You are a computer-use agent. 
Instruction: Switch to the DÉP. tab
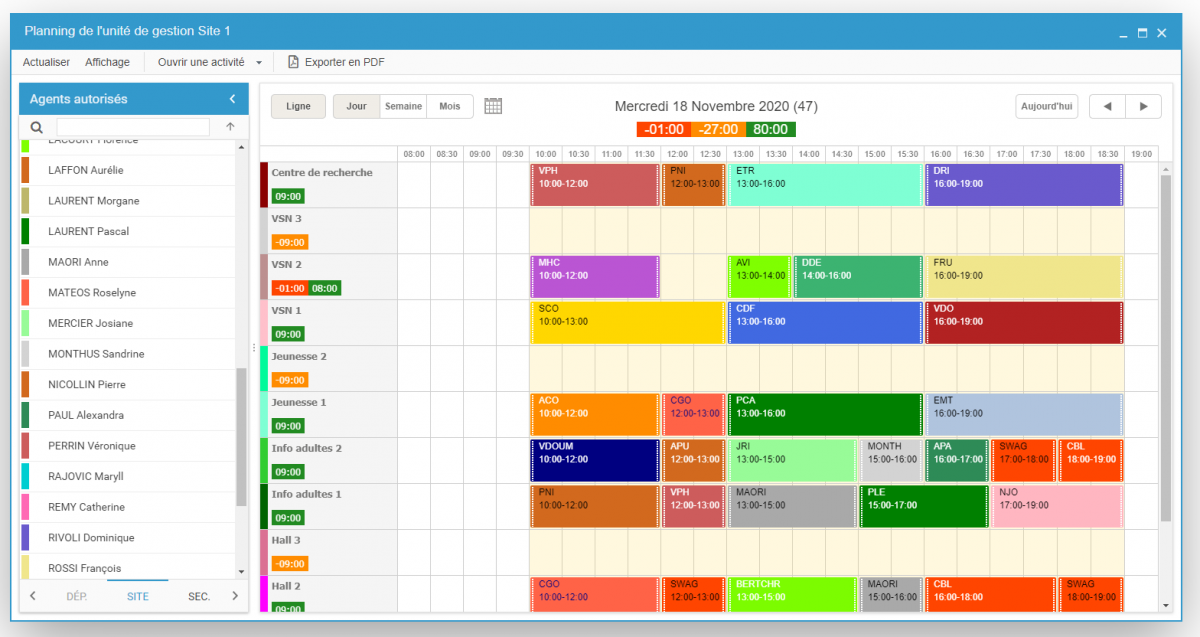[76, 596]
